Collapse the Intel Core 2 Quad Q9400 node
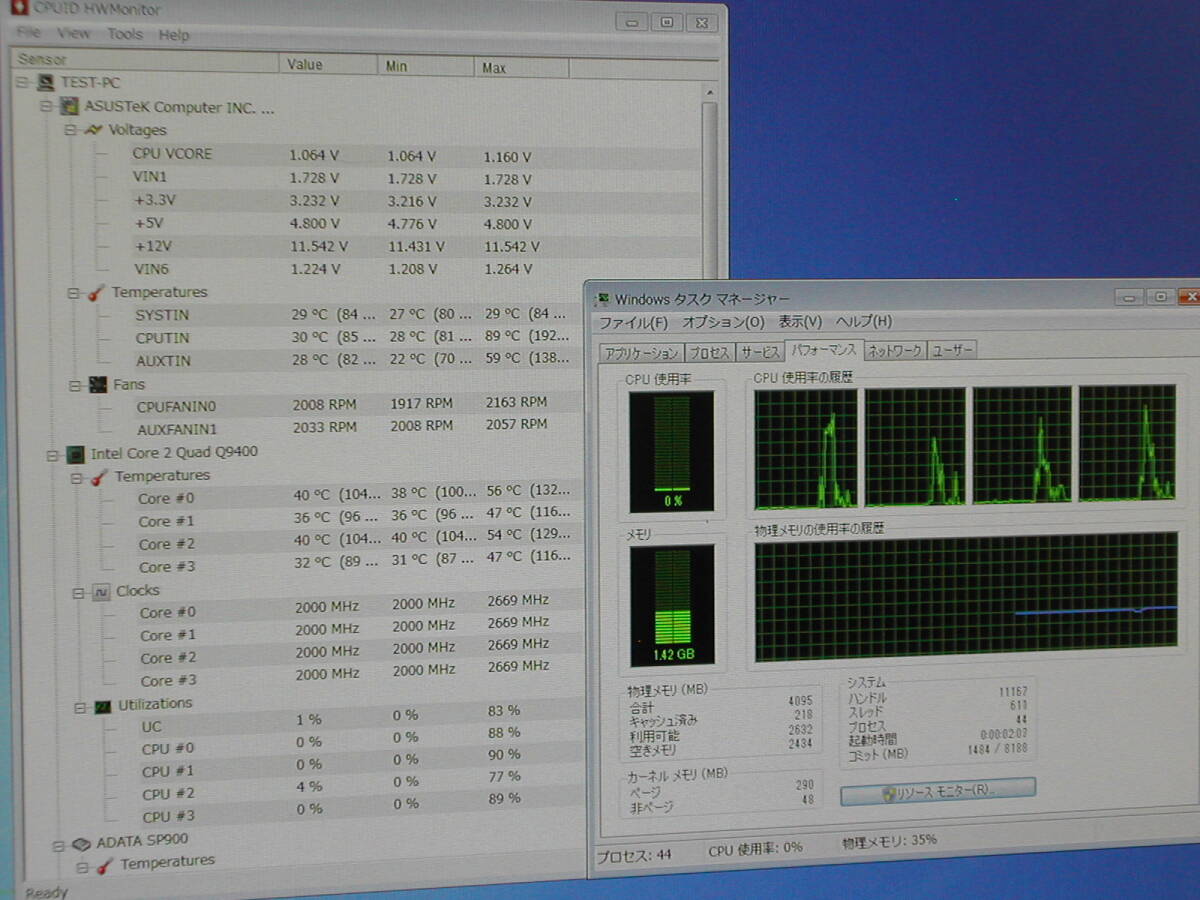 (52, 454)
